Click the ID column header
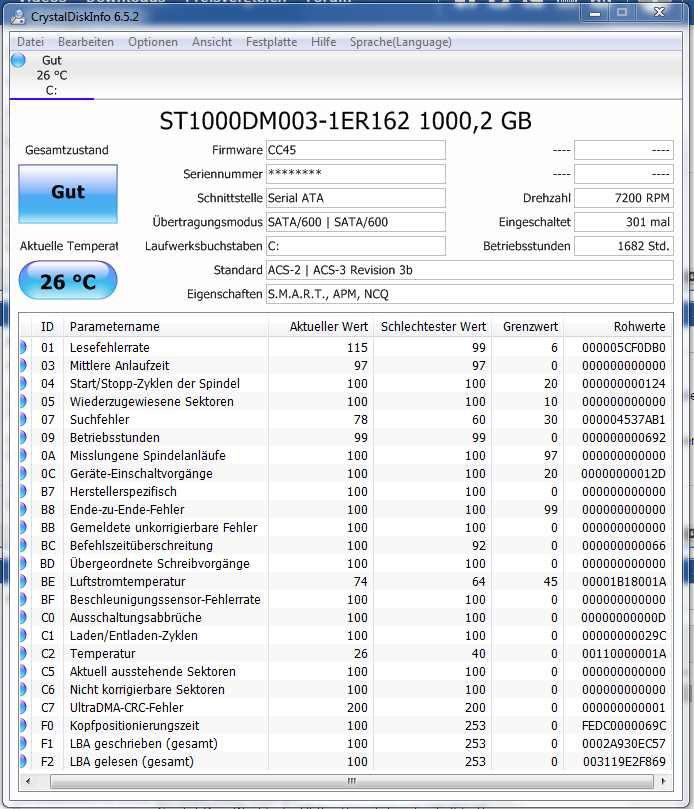Viewport: 694px width, 809px height. pyautogui.click(x=47, y=327)
